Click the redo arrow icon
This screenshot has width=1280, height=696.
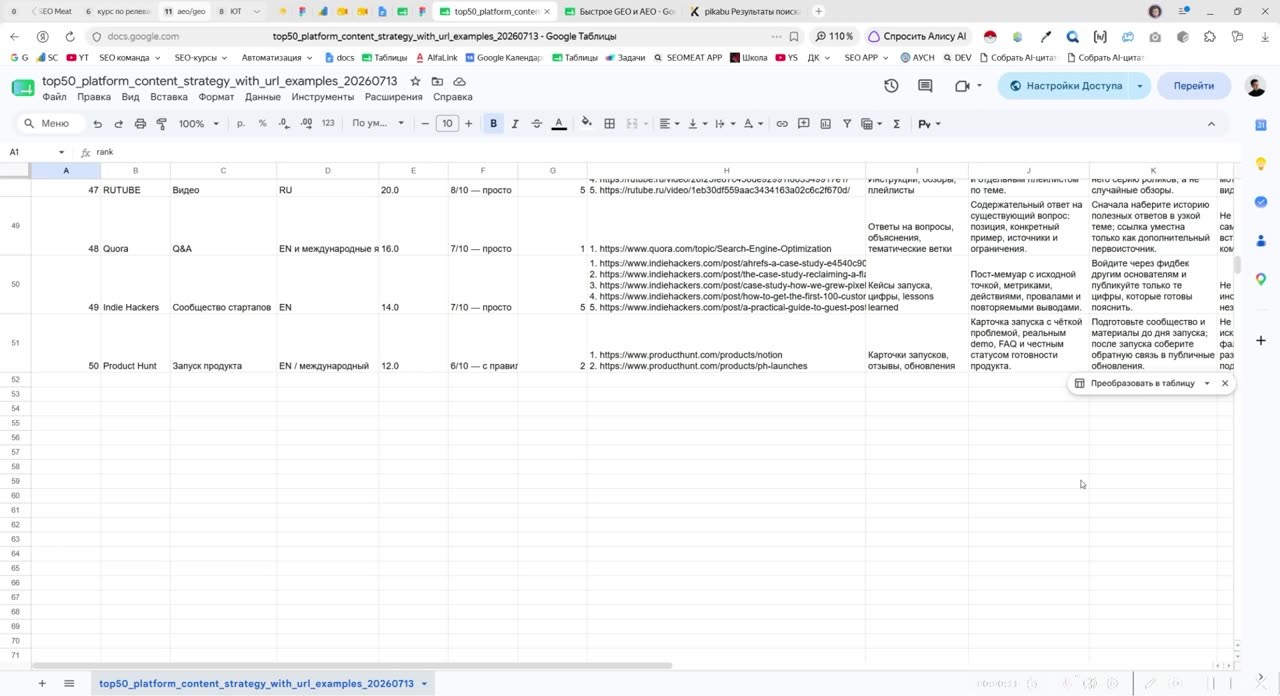coord(118,124)
